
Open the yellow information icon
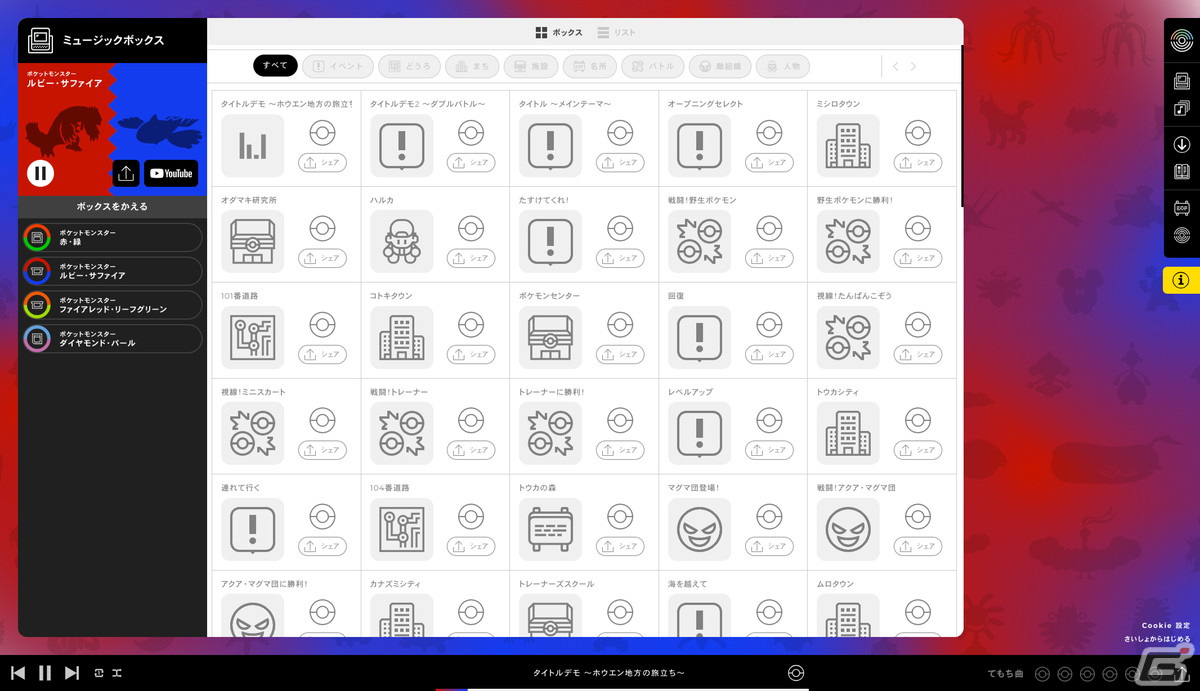coord(1181,281)
